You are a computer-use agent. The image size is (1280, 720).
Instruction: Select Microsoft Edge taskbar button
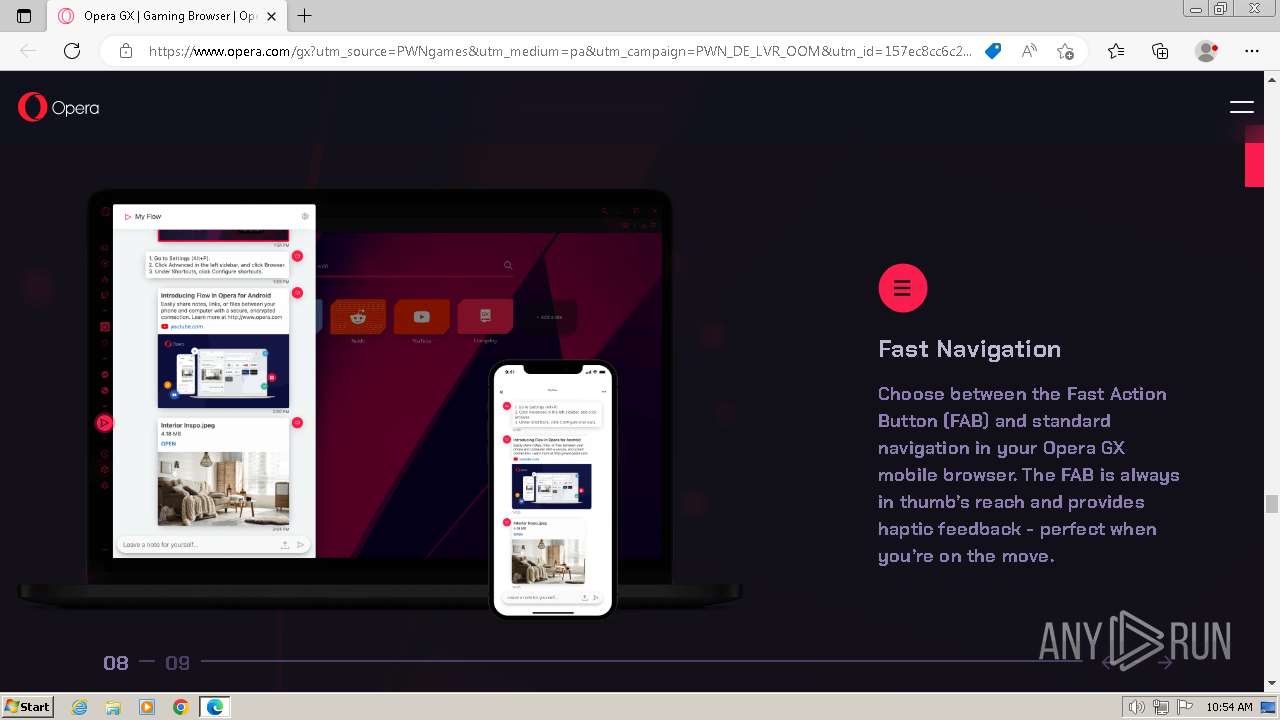click(x=215, y=707)
